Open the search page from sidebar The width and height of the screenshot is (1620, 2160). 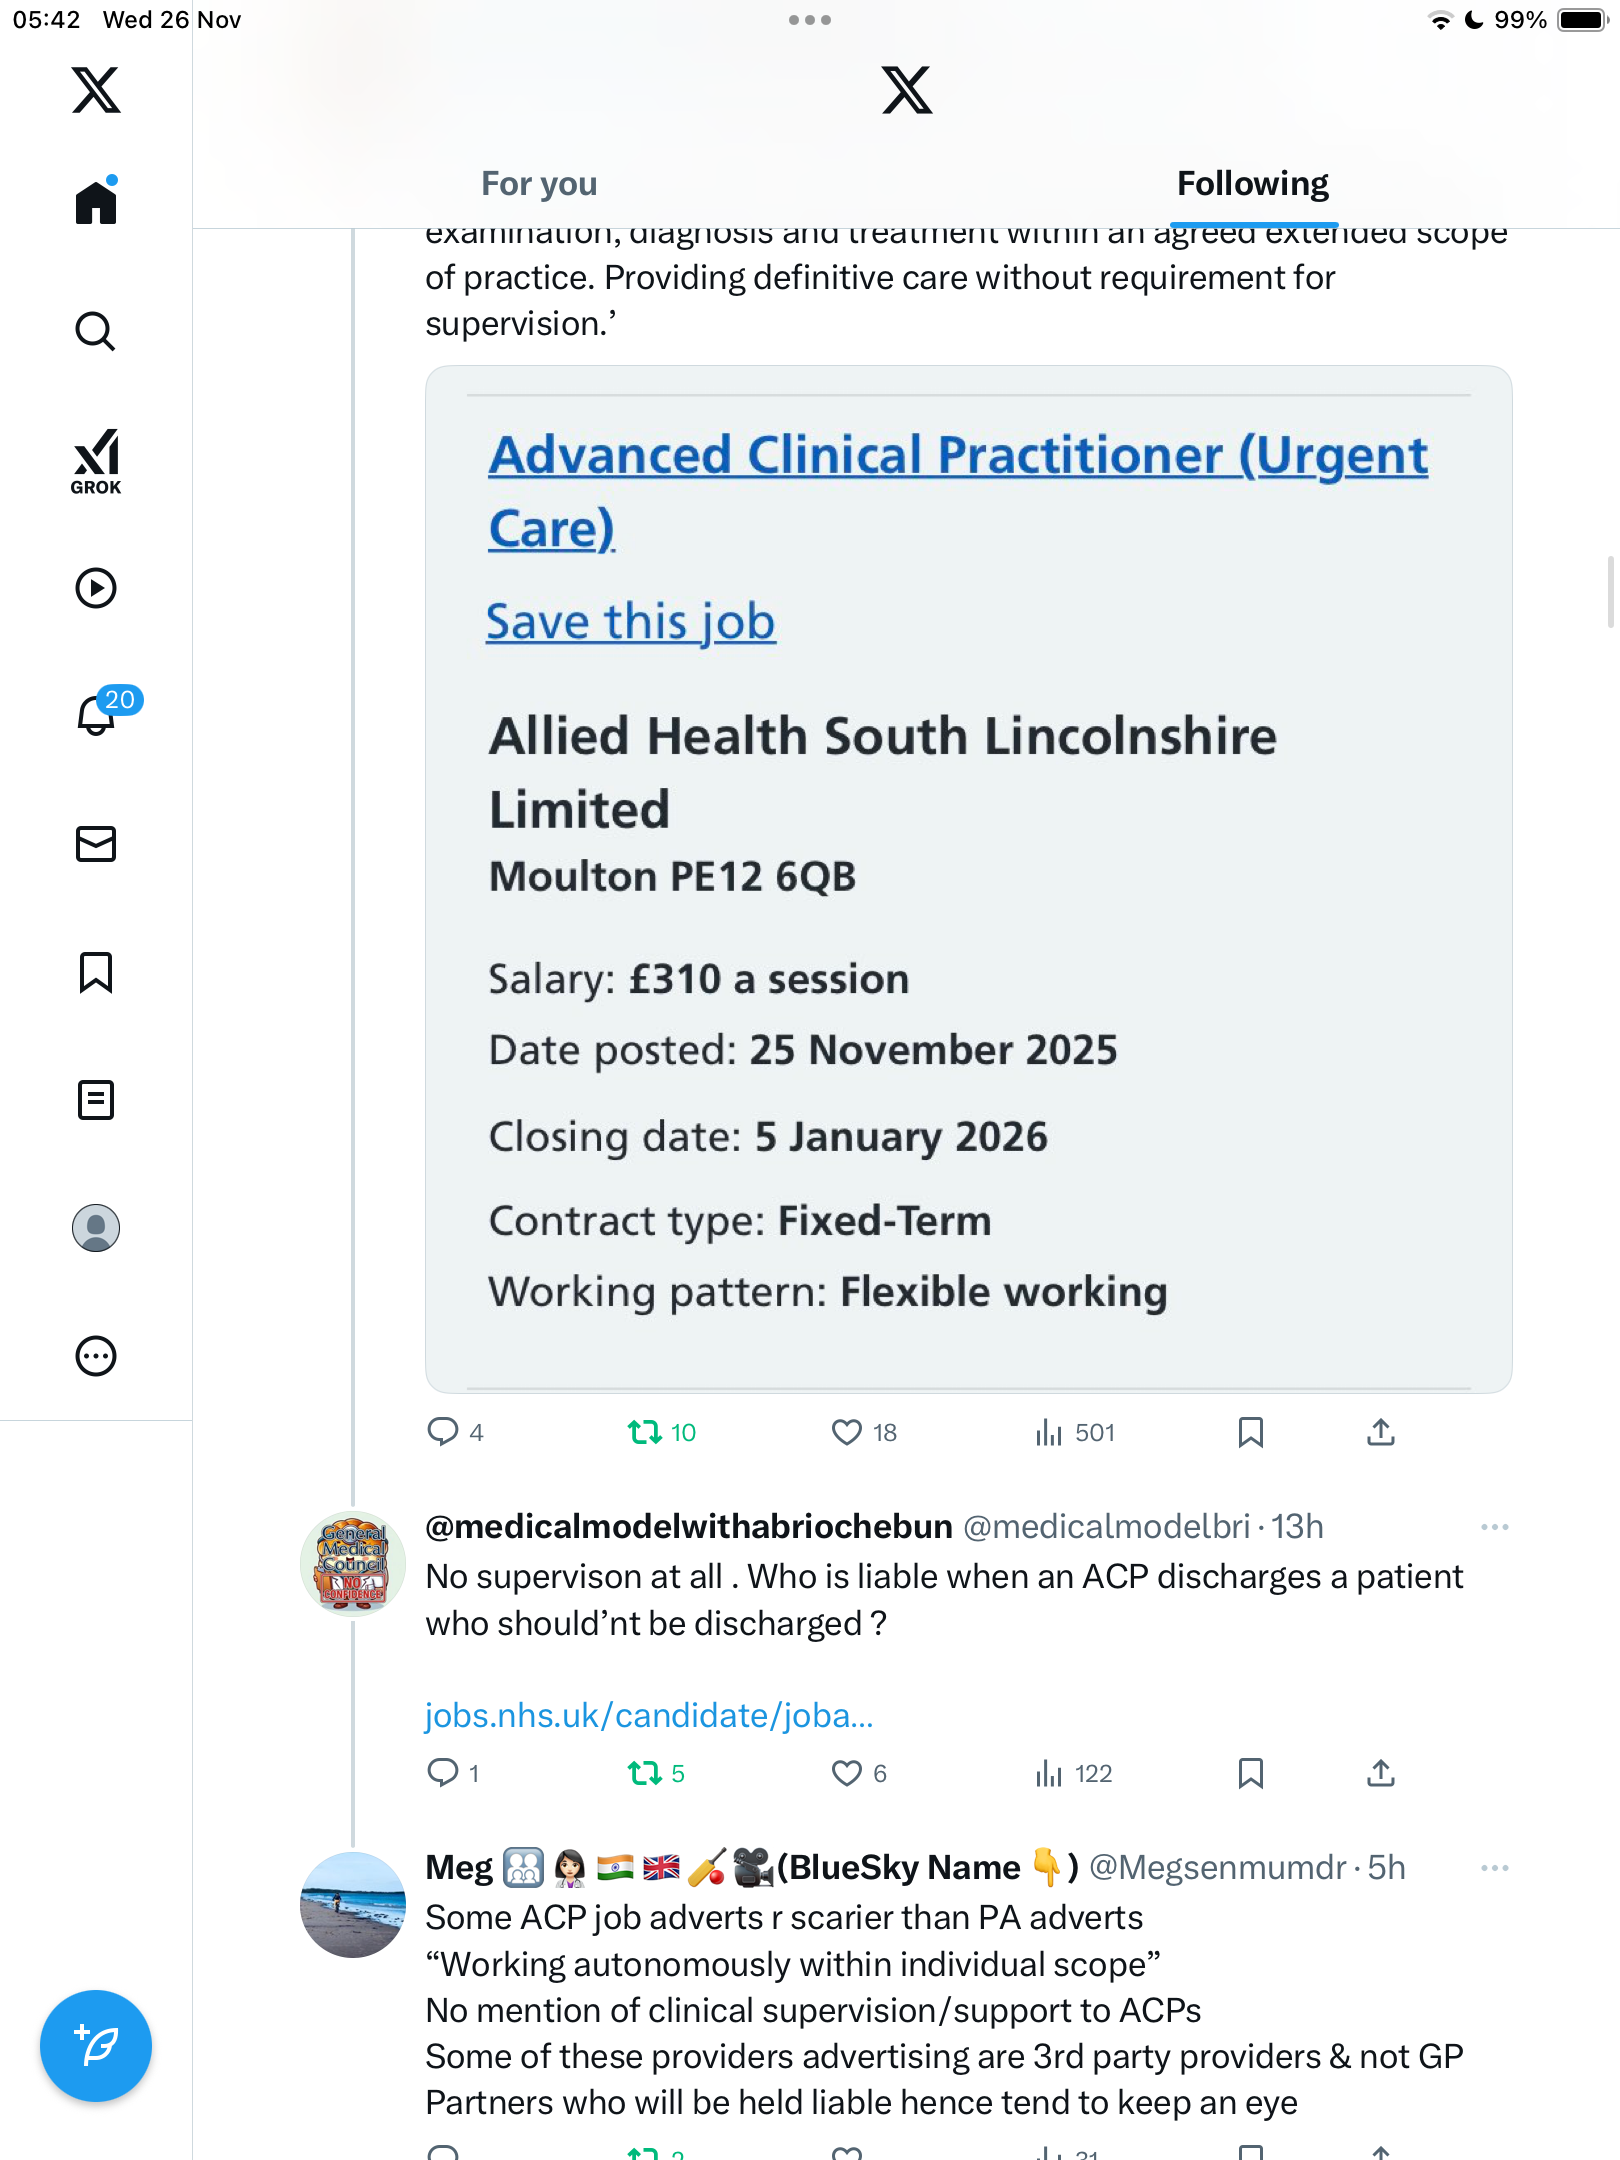(x=96, y=332)
